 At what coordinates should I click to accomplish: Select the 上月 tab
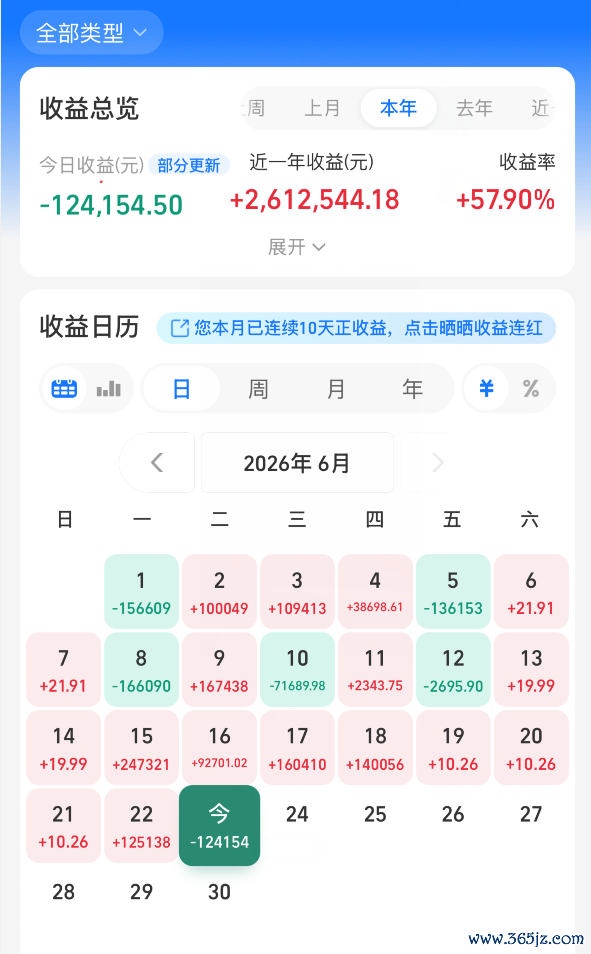(322, 108)
